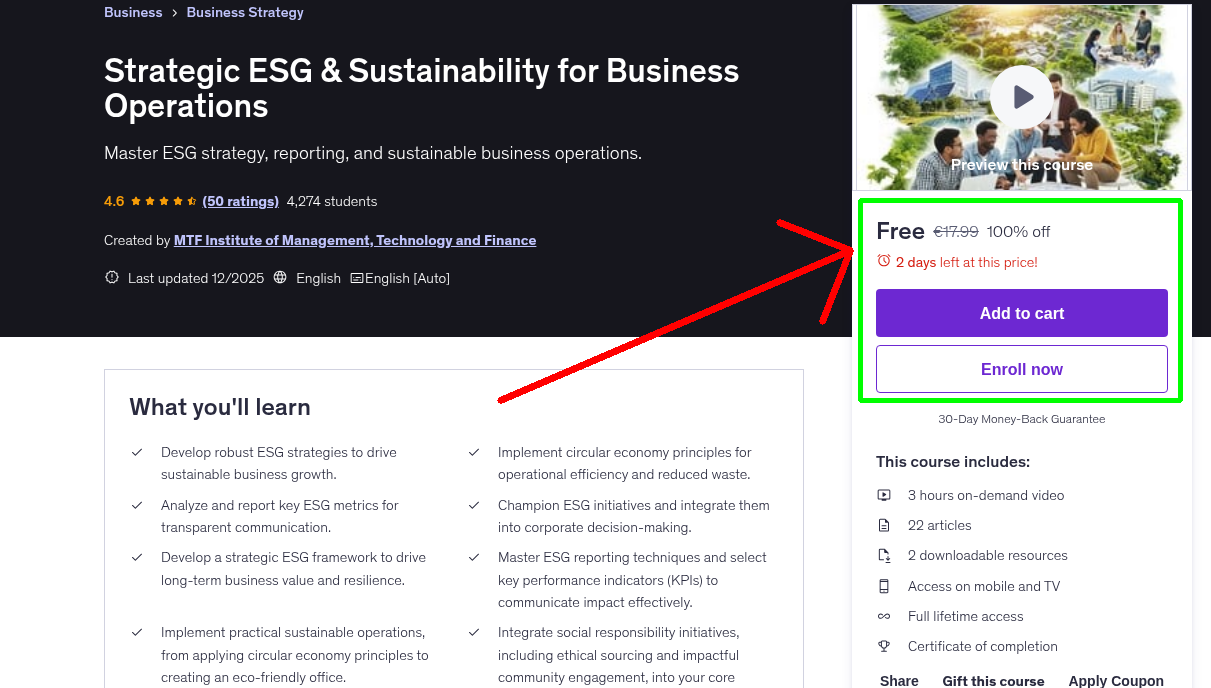The height and width of the screenshot is (688, 1211).
Task: Click the lifetime access infinity icon
Action: tap(884, 616)
